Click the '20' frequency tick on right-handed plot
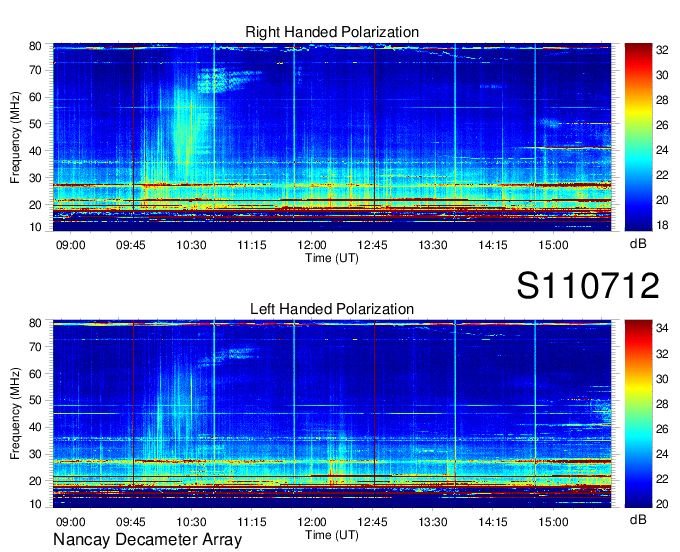This screenshot has width=680, height=552. (35, 205)
